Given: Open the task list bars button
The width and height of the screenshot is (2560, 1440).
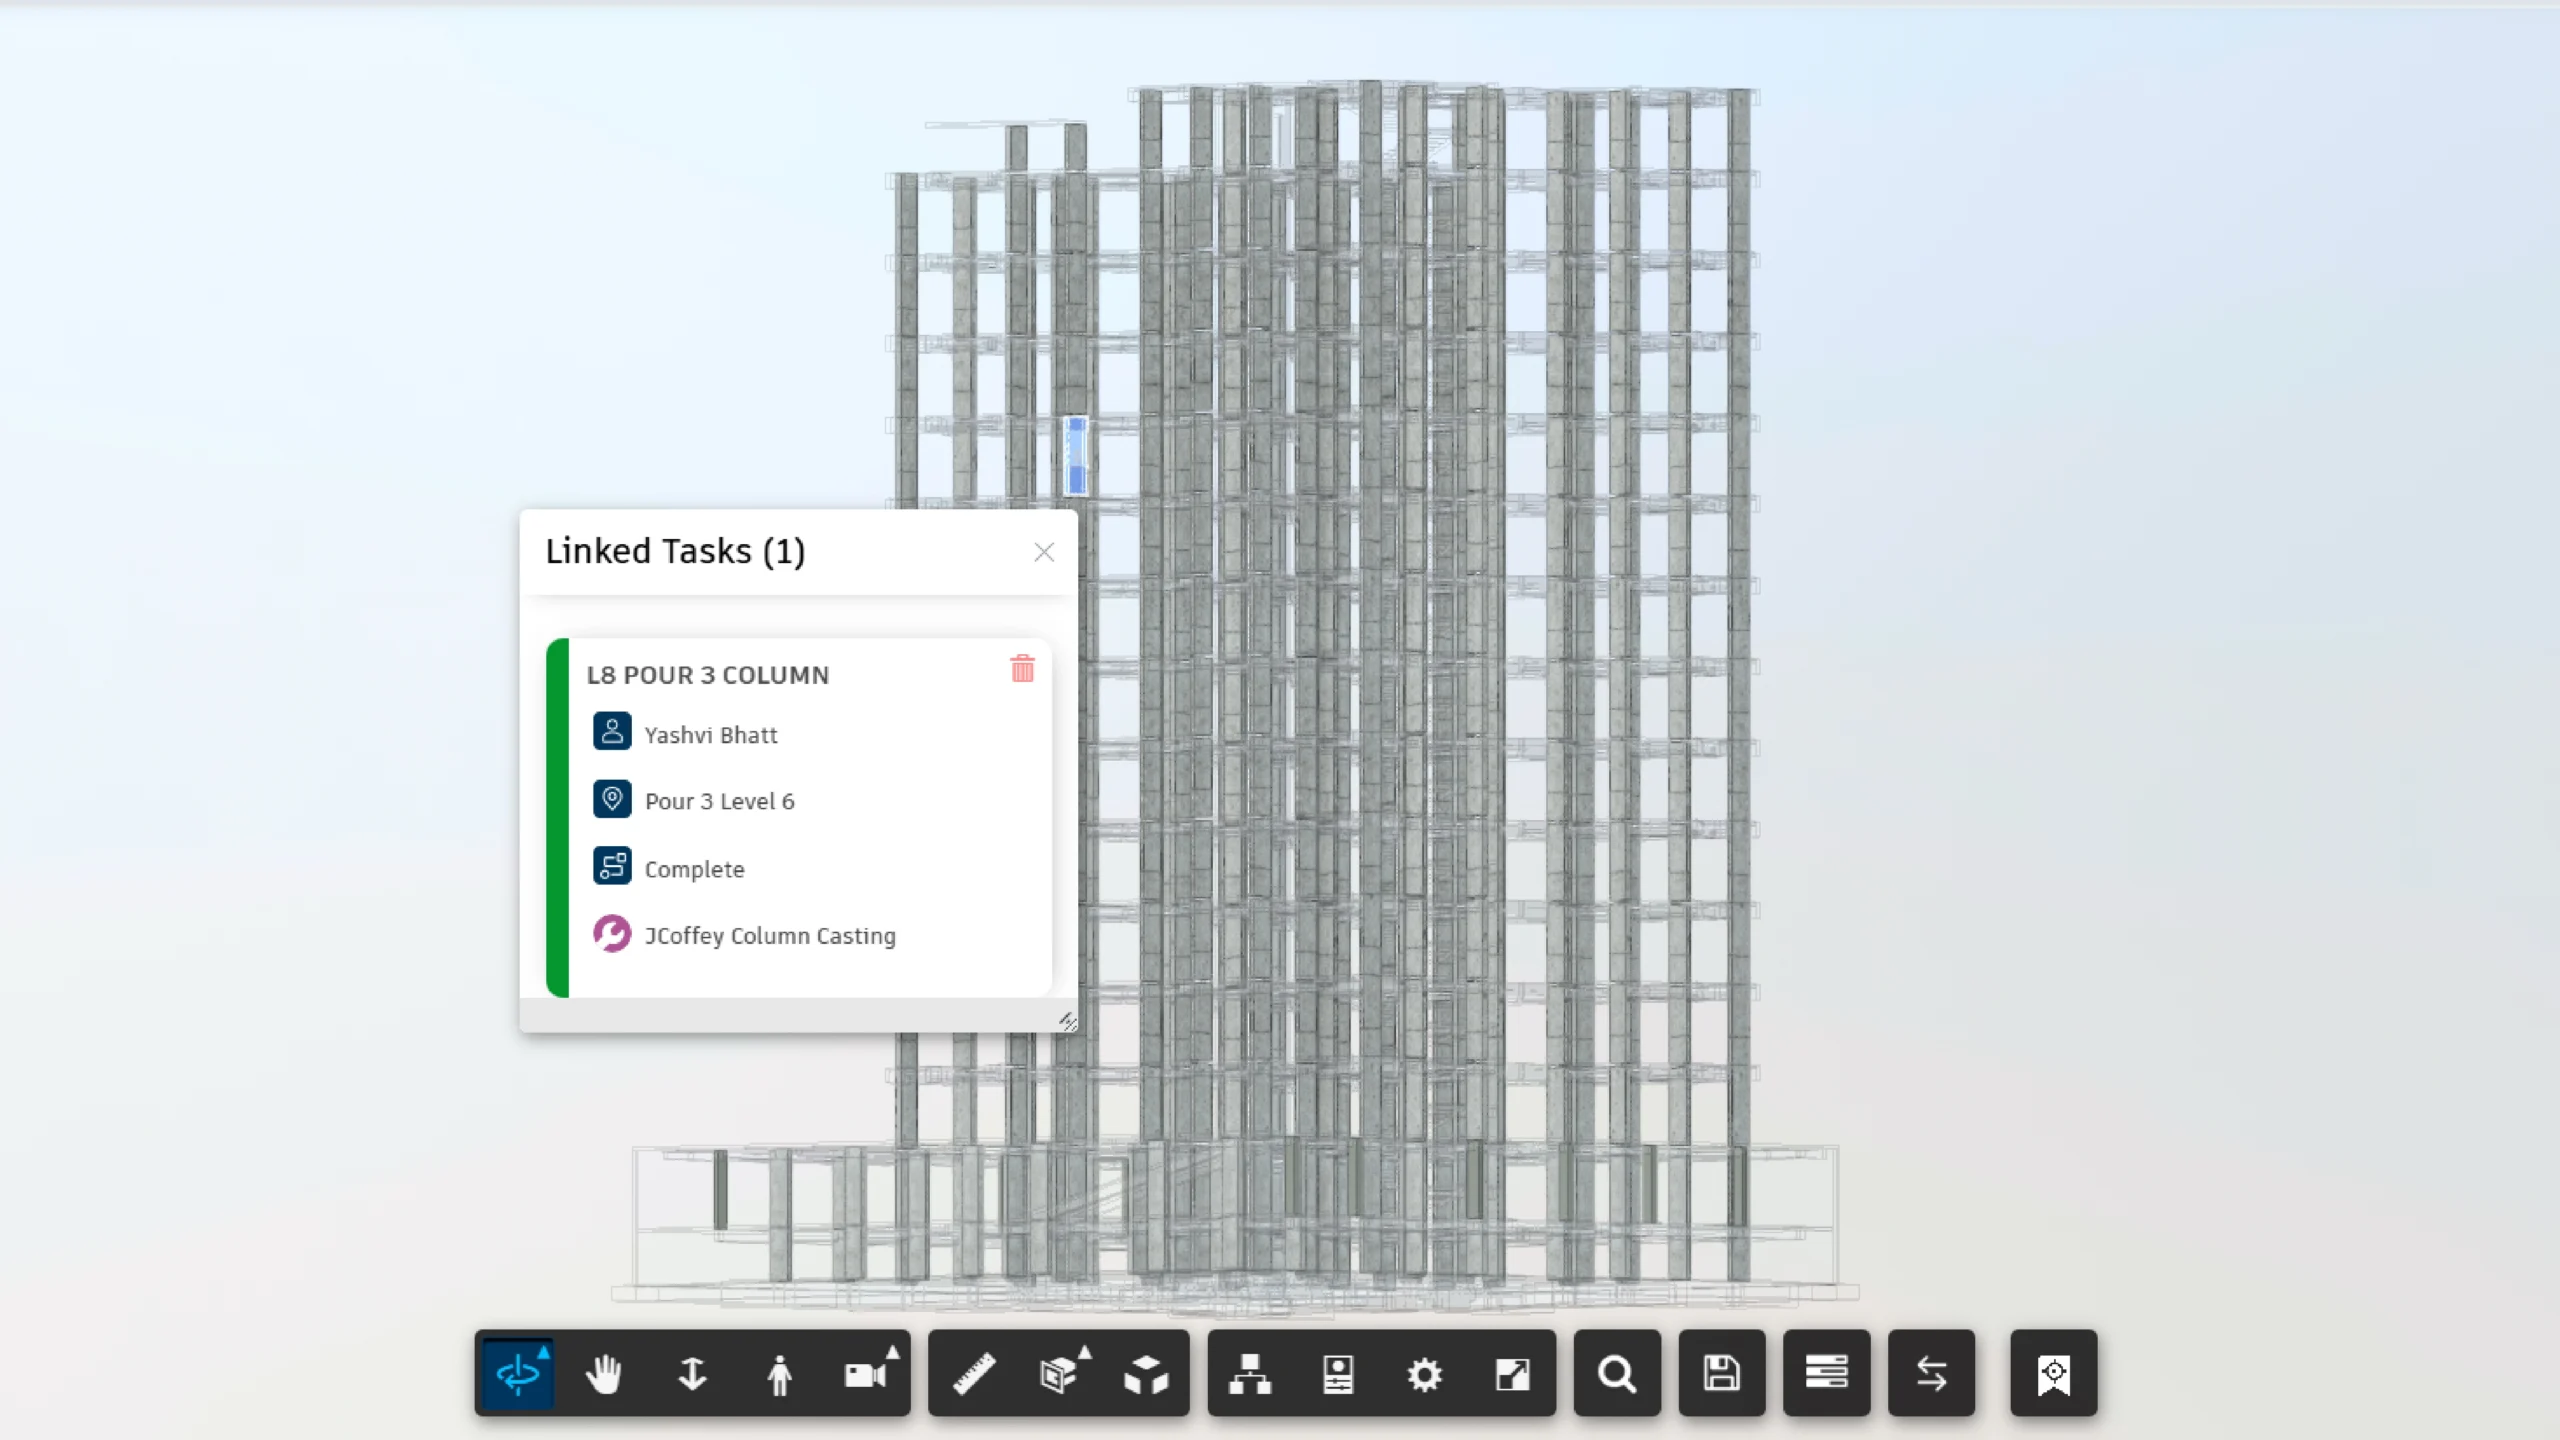Looking at the screenshot, I should pos(1826,1374).
